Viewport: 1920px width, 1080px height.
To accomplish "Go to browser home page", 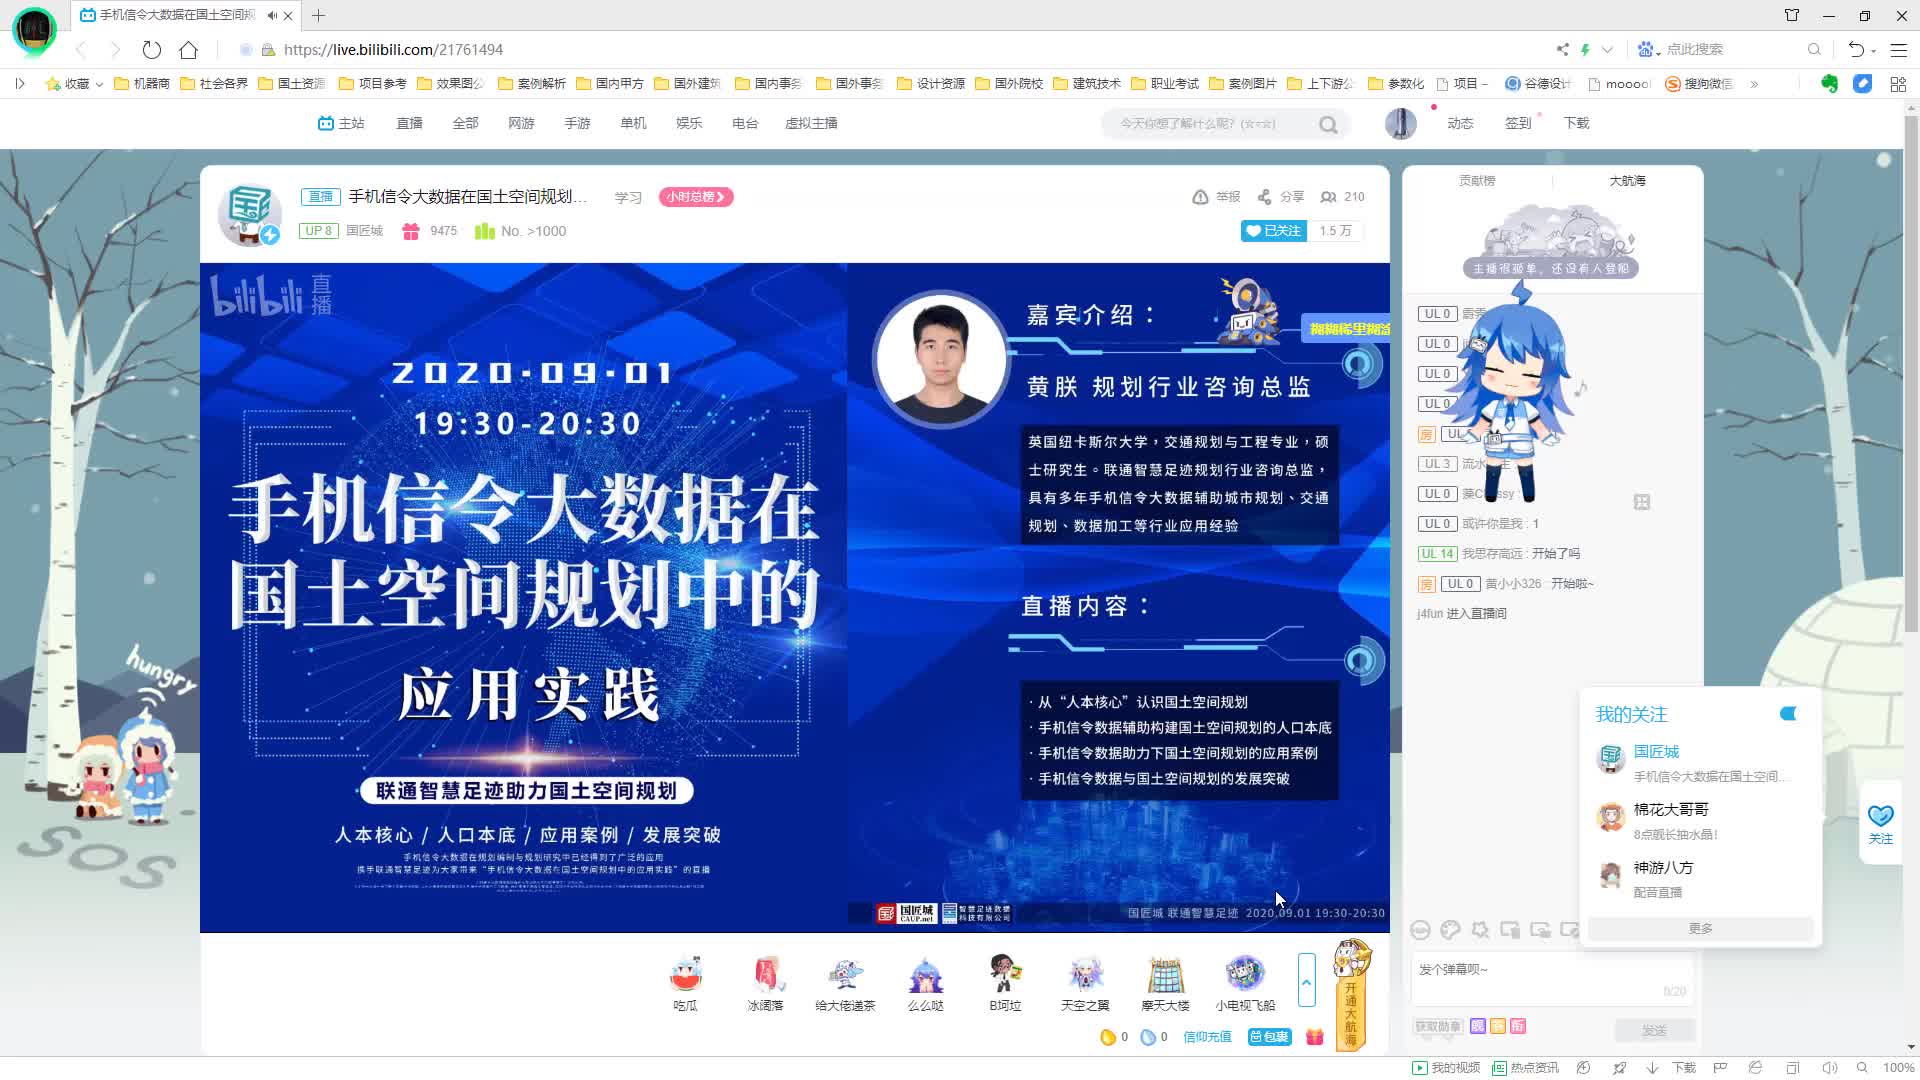I will pos(188,49).
